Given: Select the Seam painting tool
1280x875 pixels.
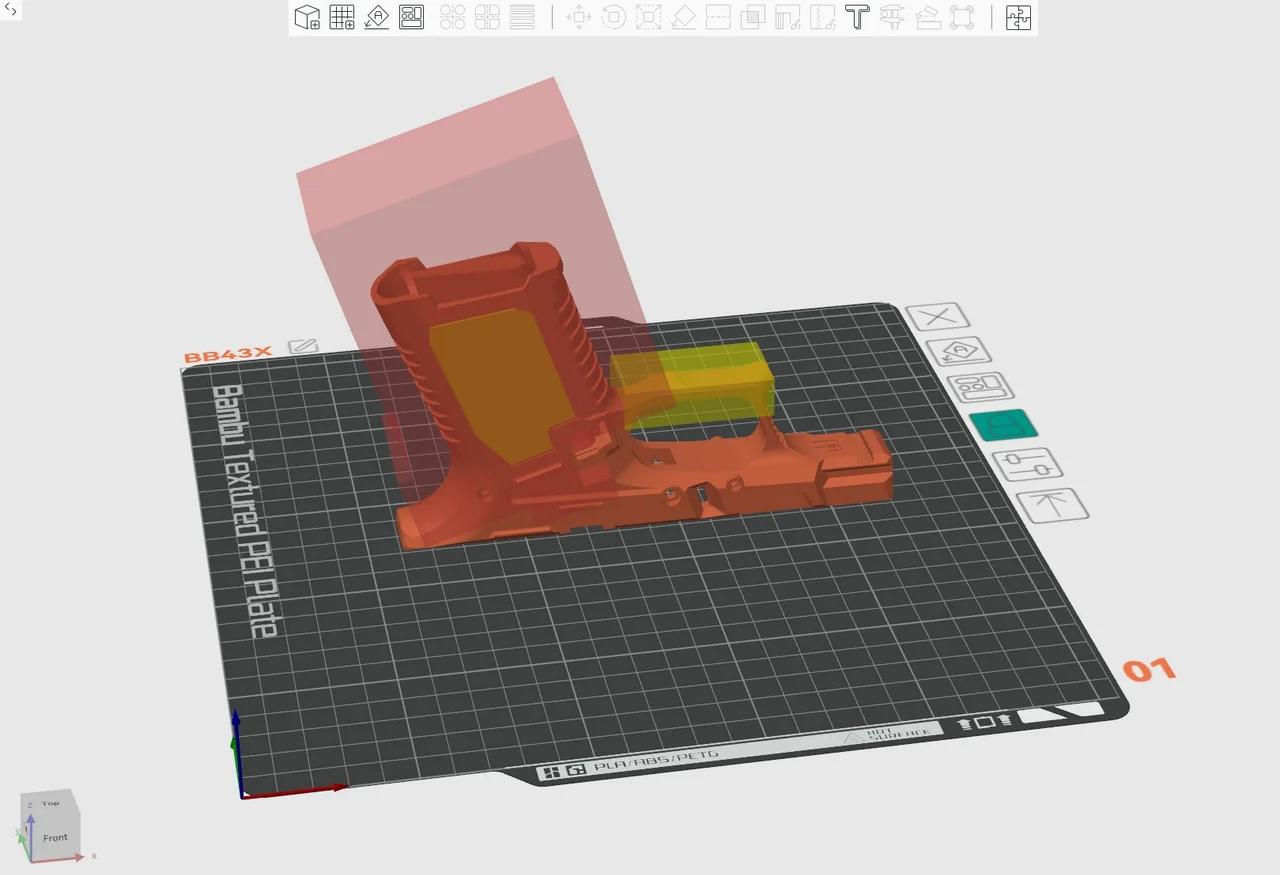Looking at the screenshot, I should point(823,17).
